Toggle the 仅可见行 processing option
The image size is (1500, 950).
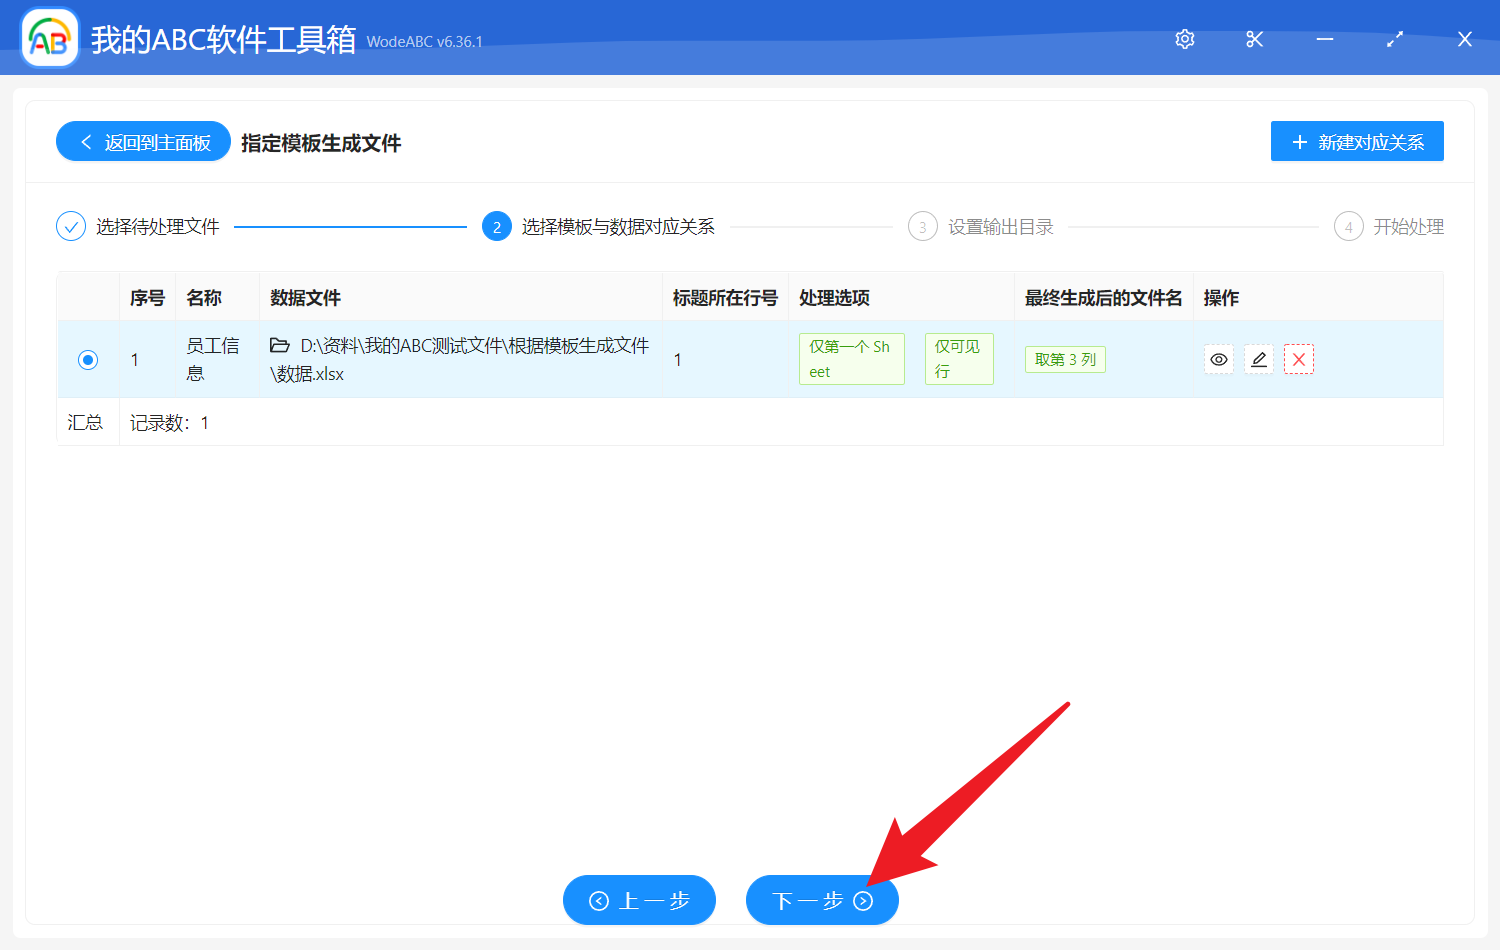(x=958, y=358)
